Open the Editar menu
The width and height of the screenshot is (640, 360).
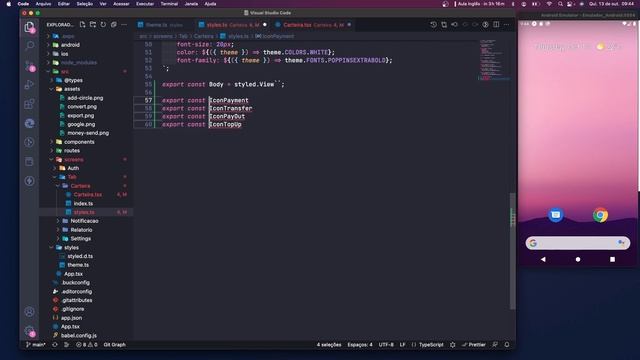click(64, 4)
